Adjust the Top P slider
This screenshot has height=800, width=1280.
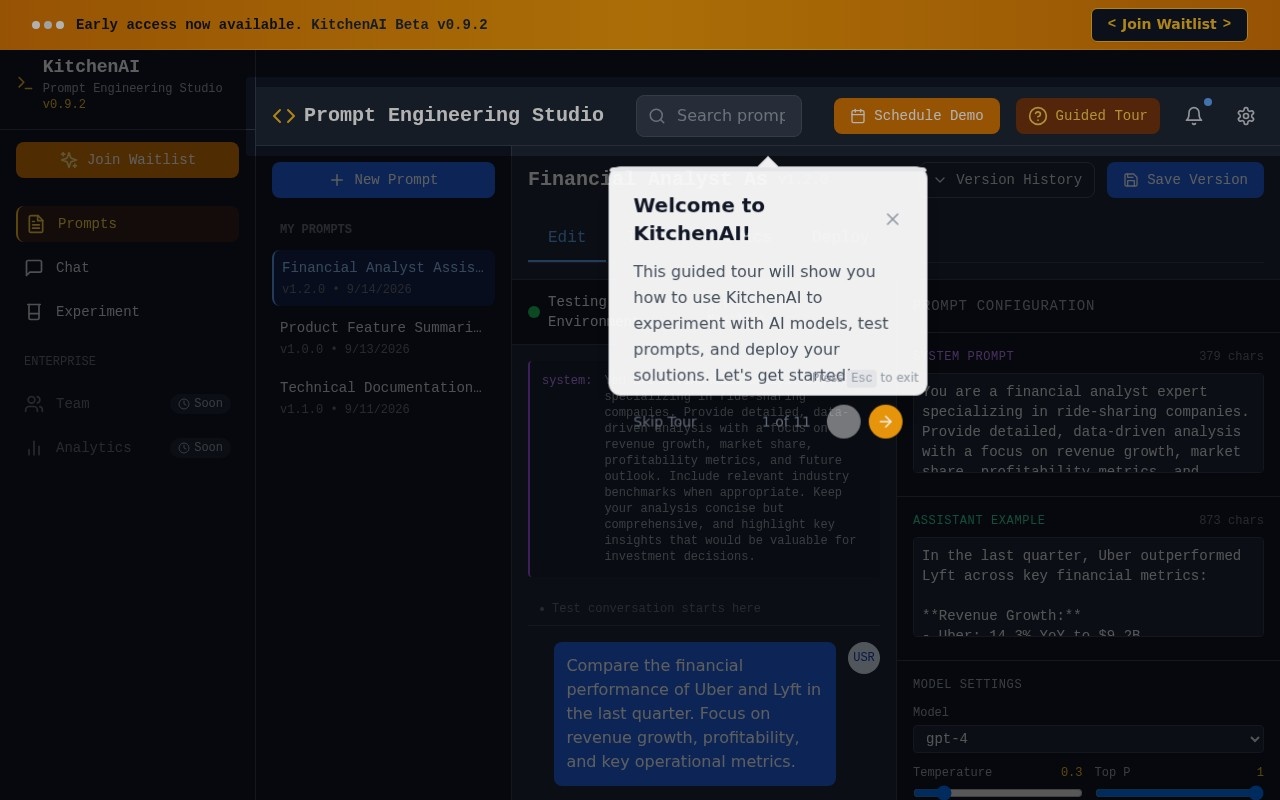1179,793
